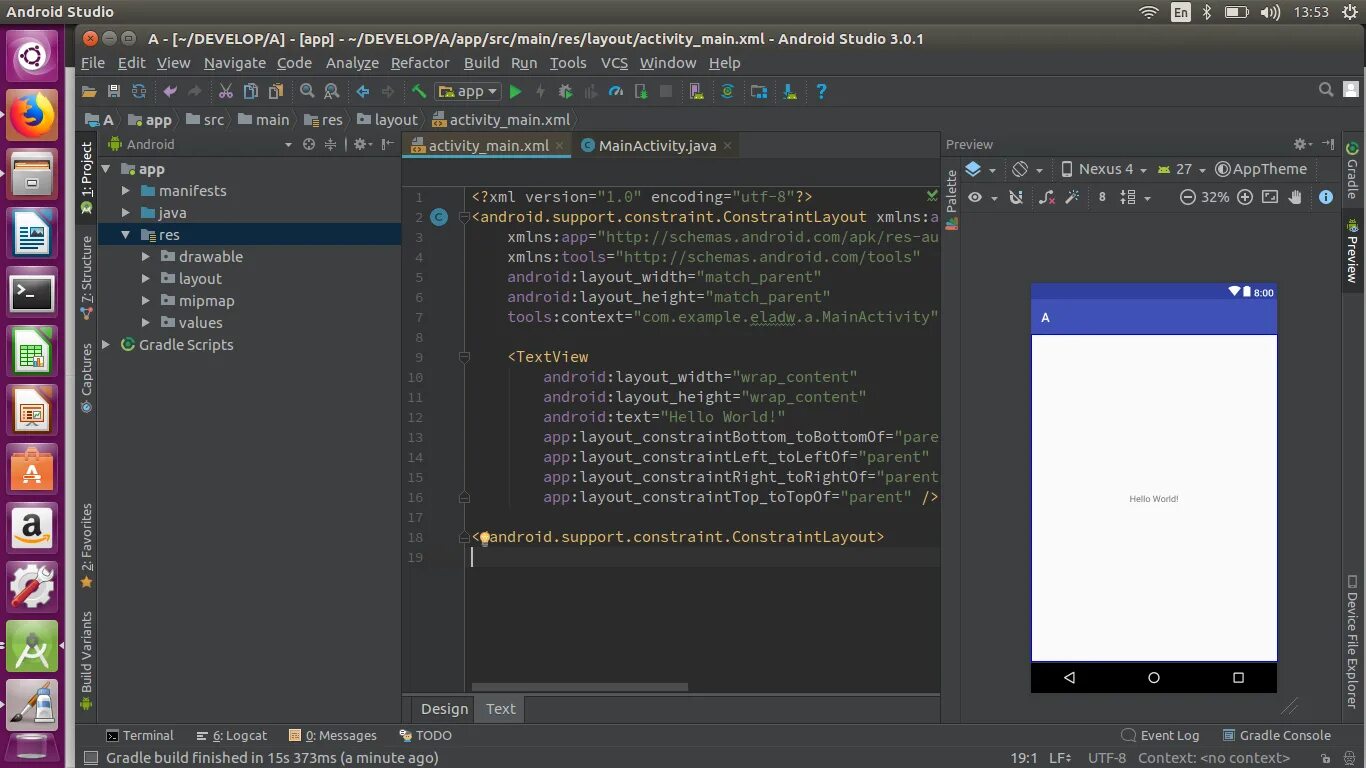Expand the manifests folder
1366x768 pixels.
(126, 191)
